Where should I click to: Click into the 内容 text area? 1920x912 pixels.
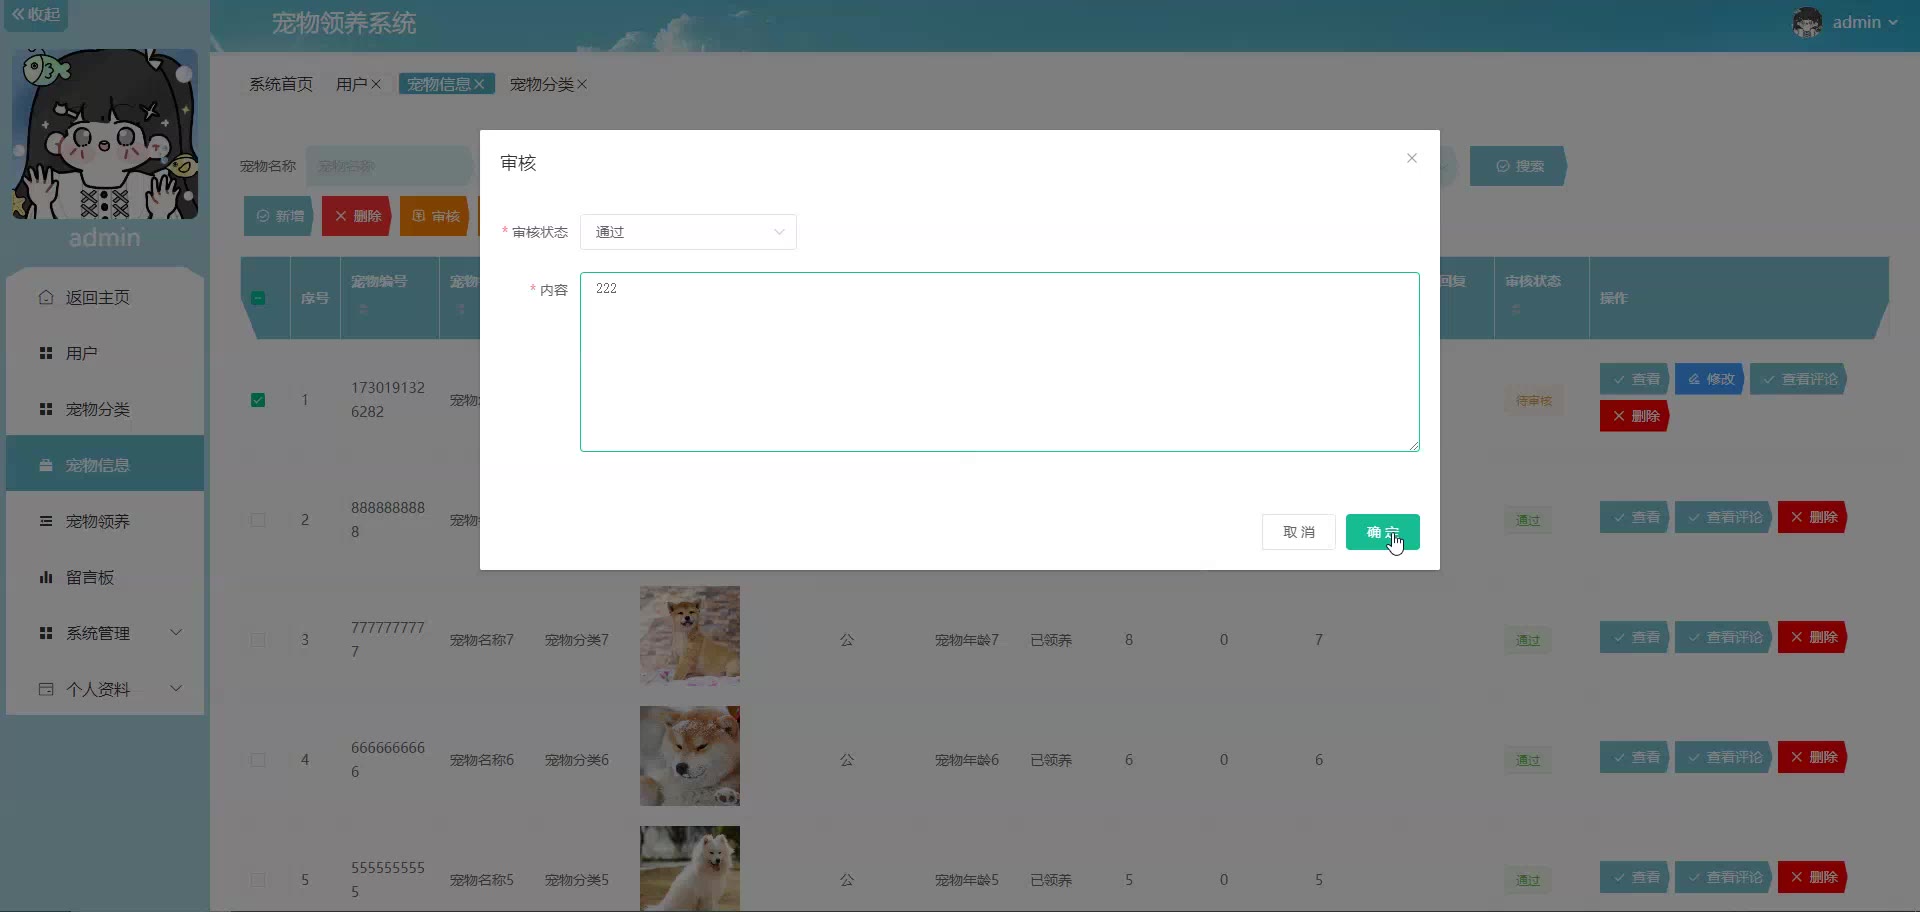click(x=1000, y=362)
